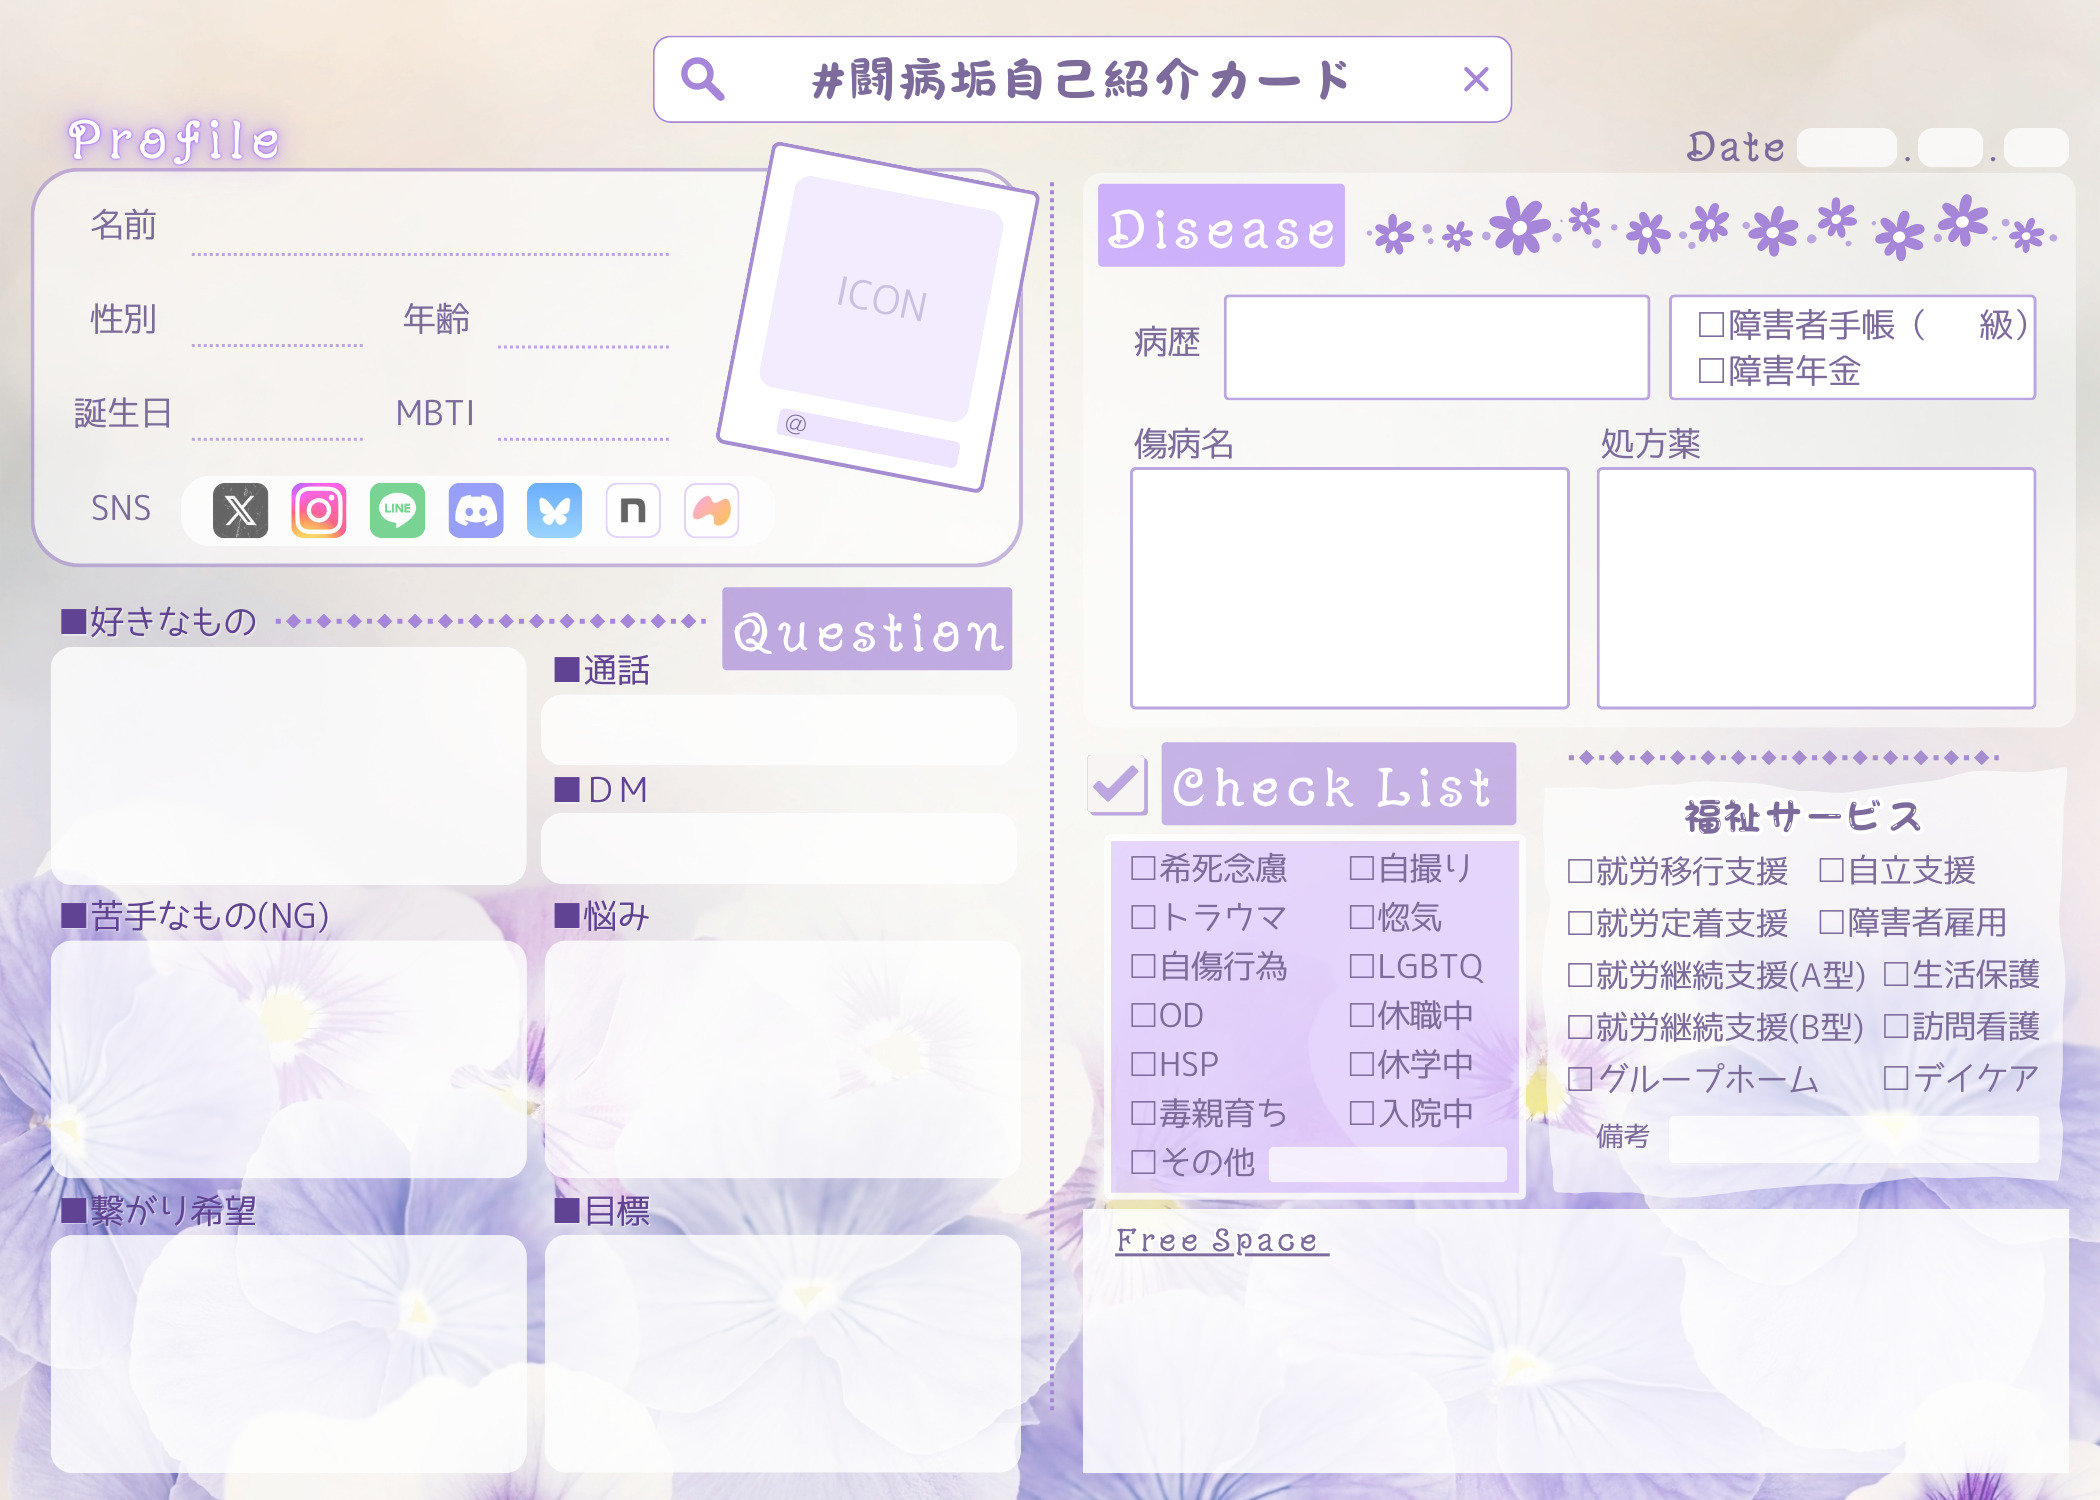The image size is (2100, 1500).
Task: Click the Bluesky butterfly icon
Action: point(554,511)
